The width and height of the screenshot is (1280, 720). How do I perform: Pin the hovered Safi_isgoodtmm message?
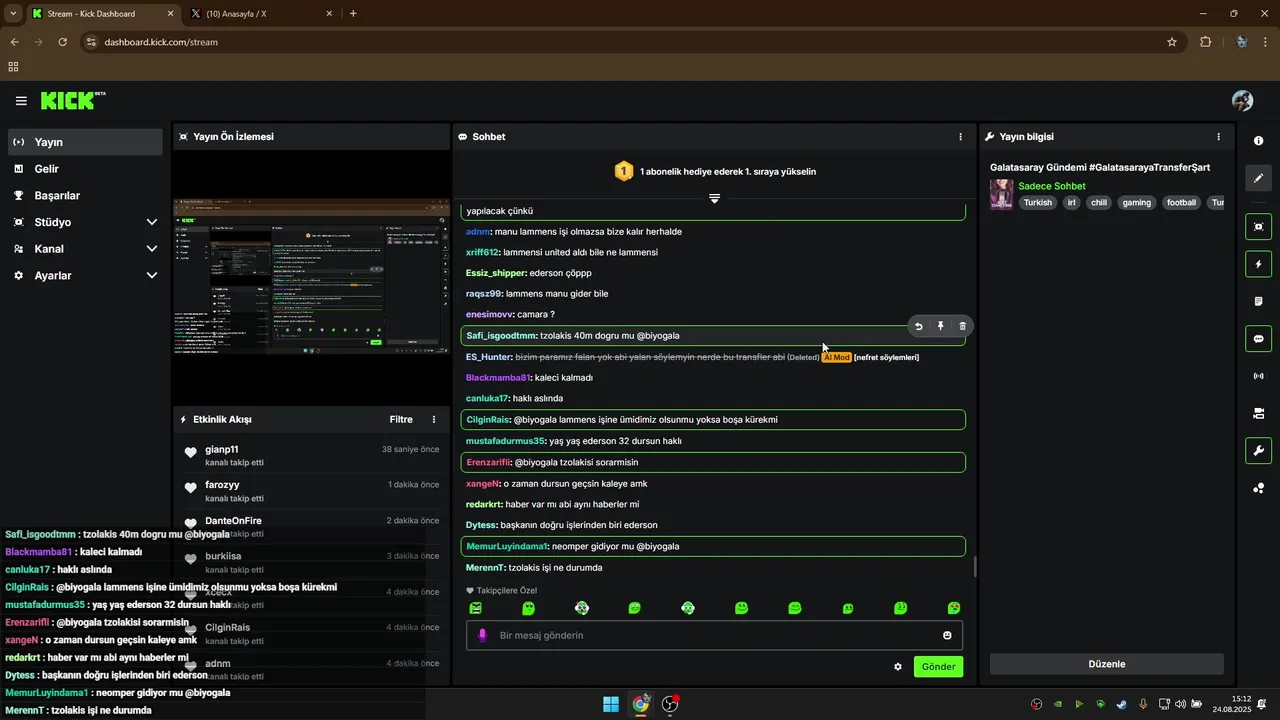click(941, 326)
